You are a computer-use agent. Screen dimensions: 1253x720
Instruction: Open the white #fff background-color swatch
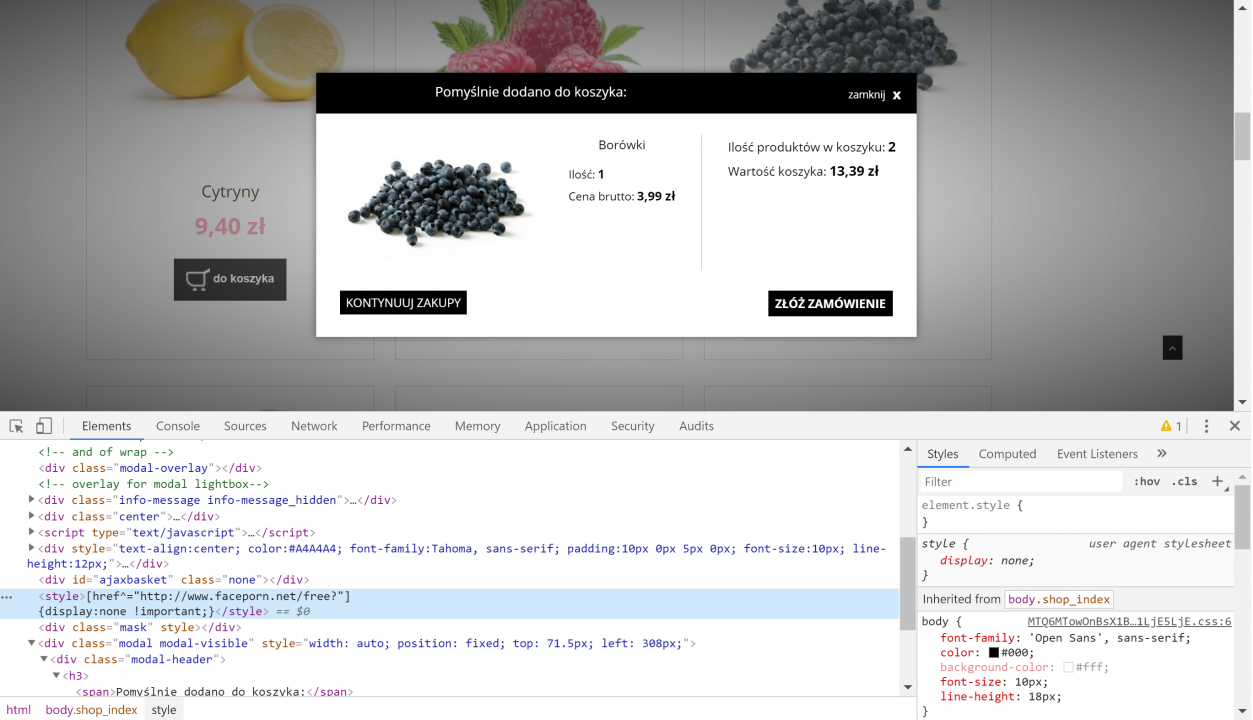pos(1068,667)
